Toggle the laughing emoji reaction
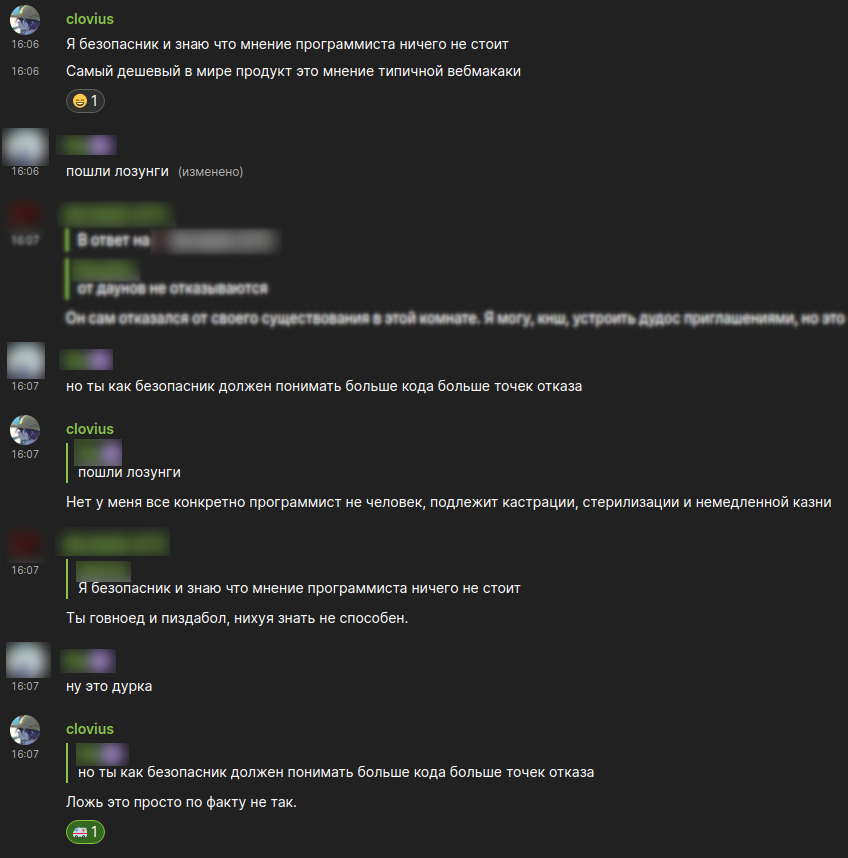This screenshot has width=848, height=858. 85,101
